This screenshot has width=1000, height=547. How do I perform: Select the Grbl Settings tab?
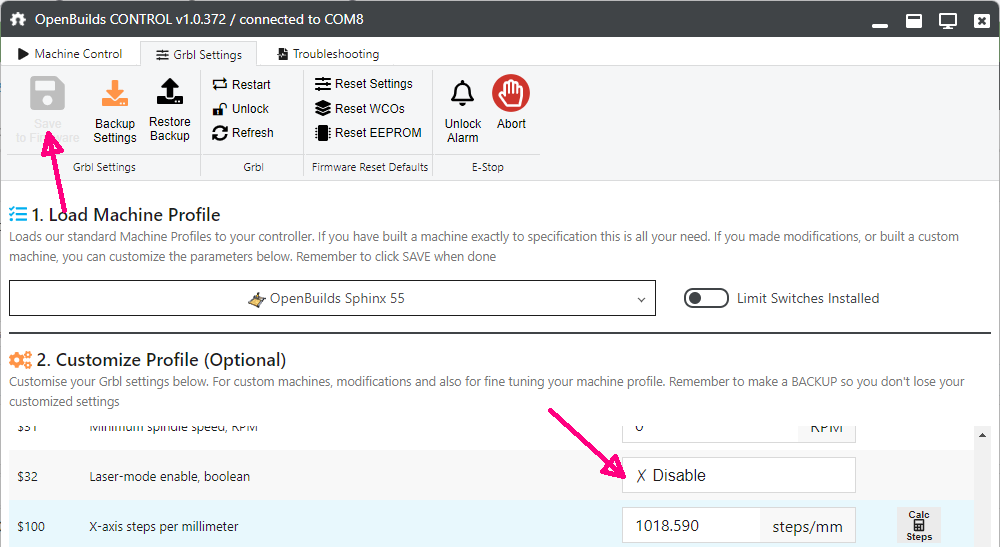(198, 55)
